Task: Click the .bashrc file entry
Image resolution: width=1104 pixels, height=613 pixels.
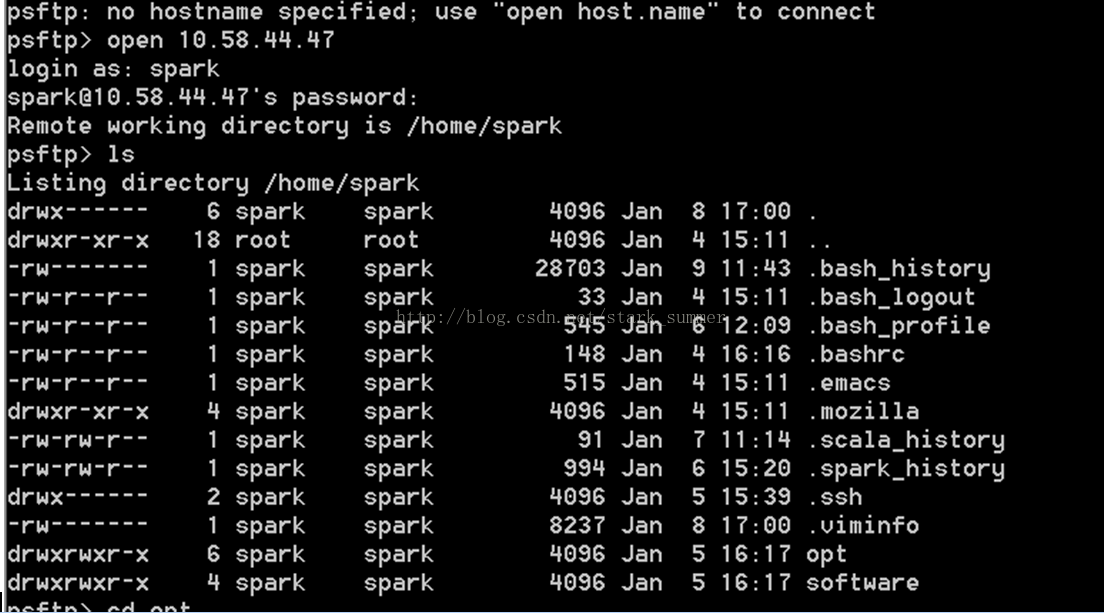Action: [x=855, y=354]
